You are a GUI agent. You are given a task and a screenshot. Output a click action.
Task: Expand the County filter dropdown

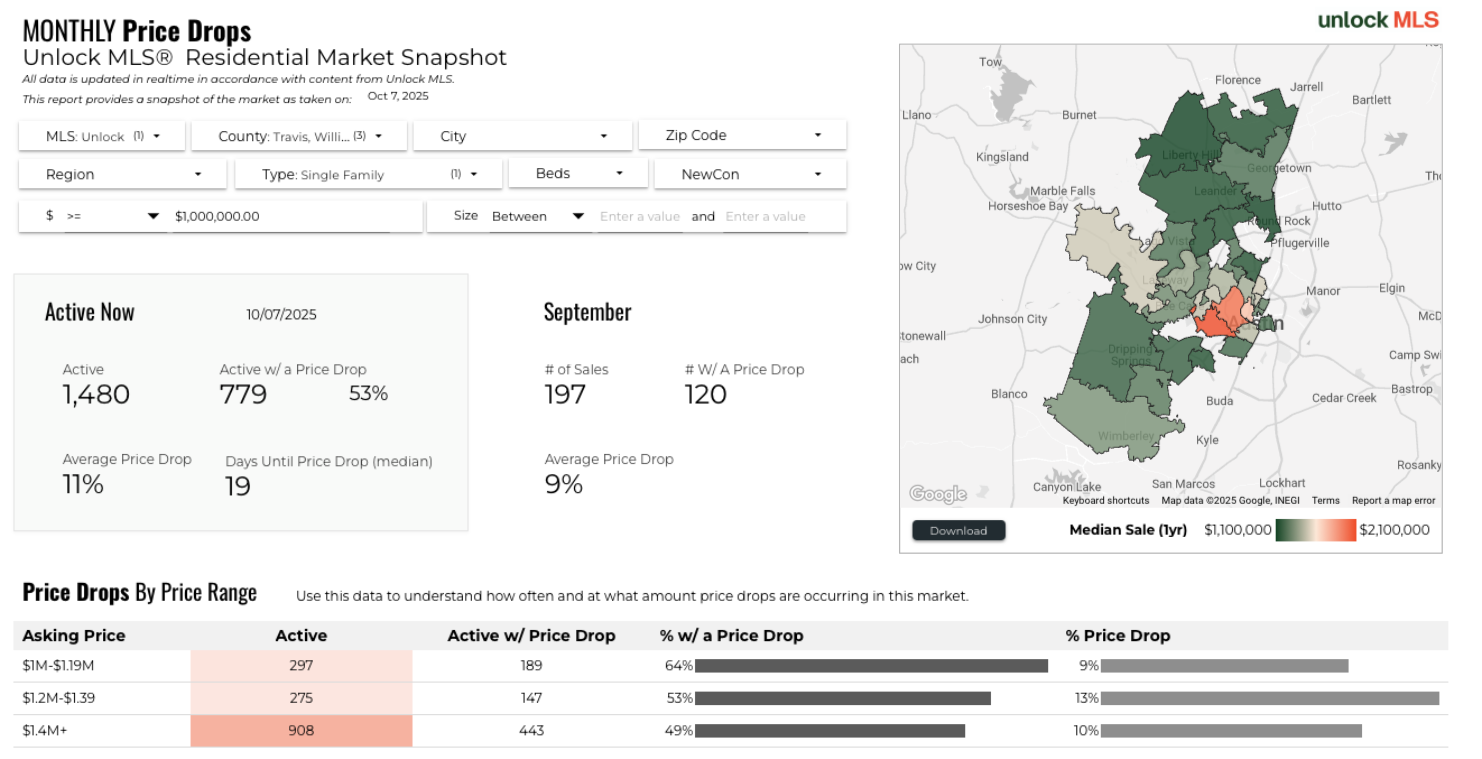point(300,136)
